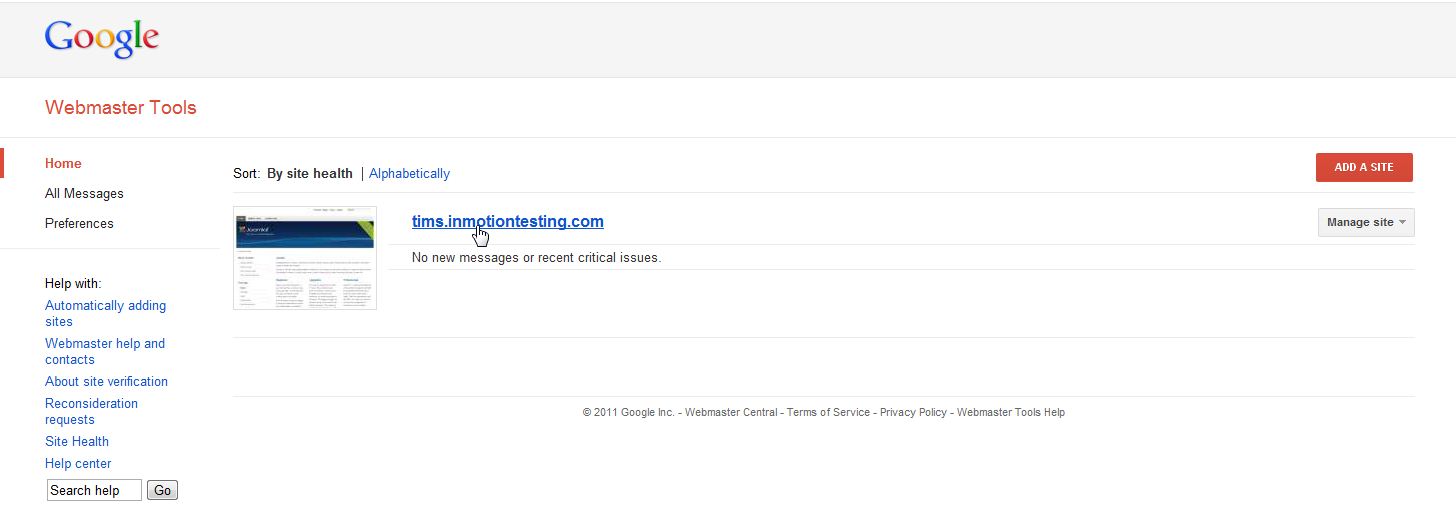This screenshot has height=523, width=1456.
Task: Expand the Manage site dropdown
Action: pyautogui.click(x=1366, y=222)
